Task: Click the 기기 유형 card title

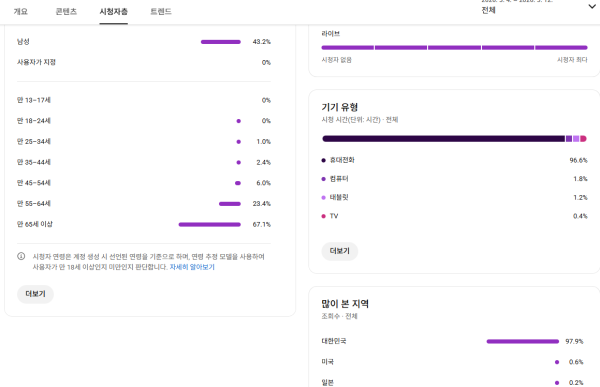Action: pyautogui.click(x=339, y=107)
